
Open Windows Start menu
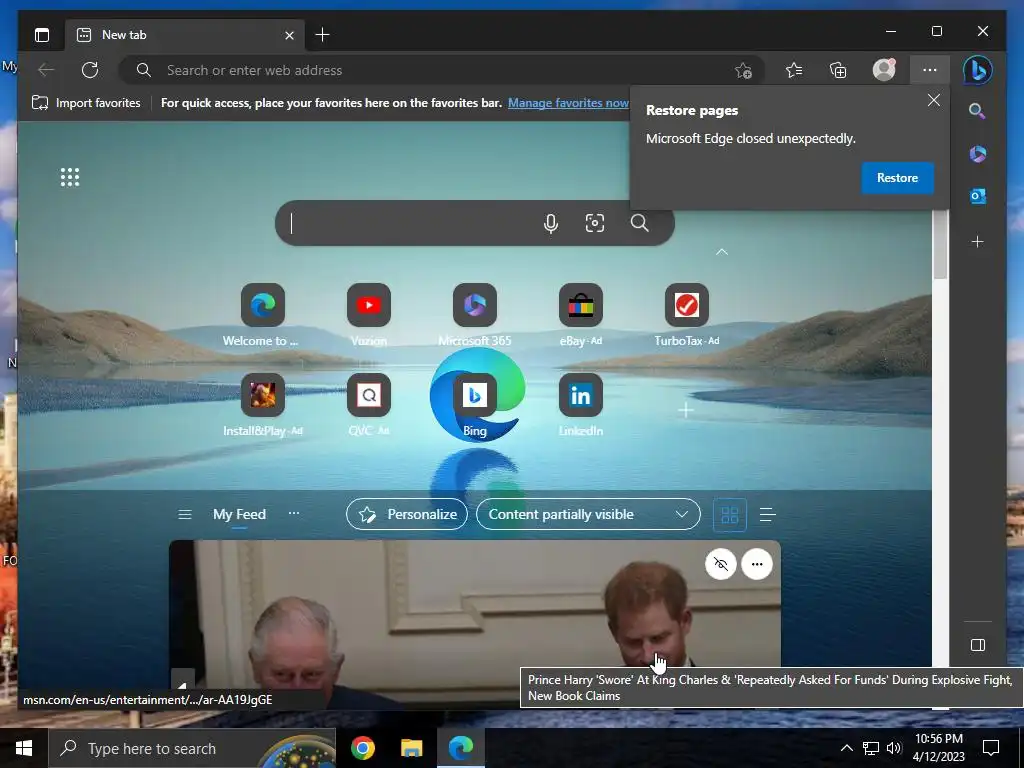point(24,748)
